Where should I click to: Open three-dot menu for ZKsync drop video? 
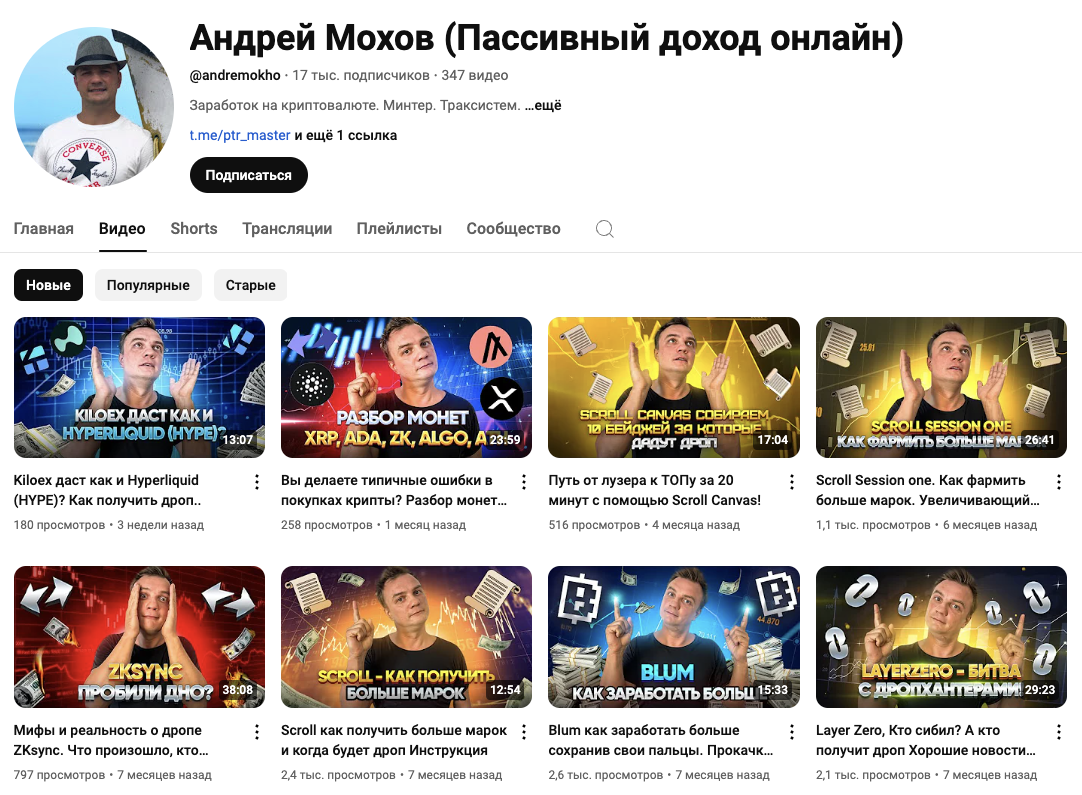coord(257,732)
